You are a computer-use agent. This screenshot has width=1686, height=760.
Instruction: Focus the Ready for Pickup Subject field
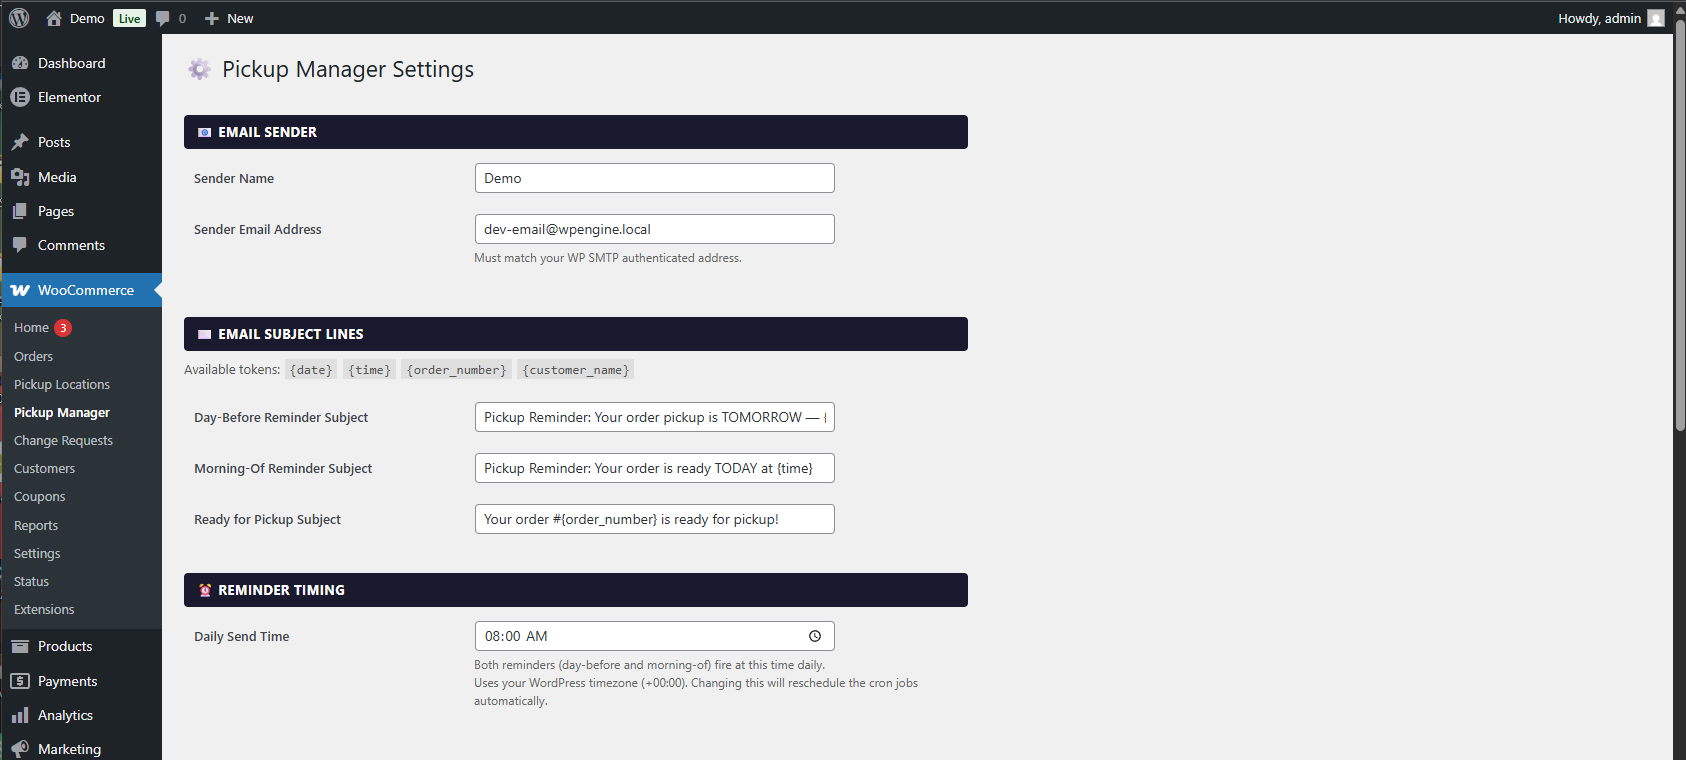655,519
